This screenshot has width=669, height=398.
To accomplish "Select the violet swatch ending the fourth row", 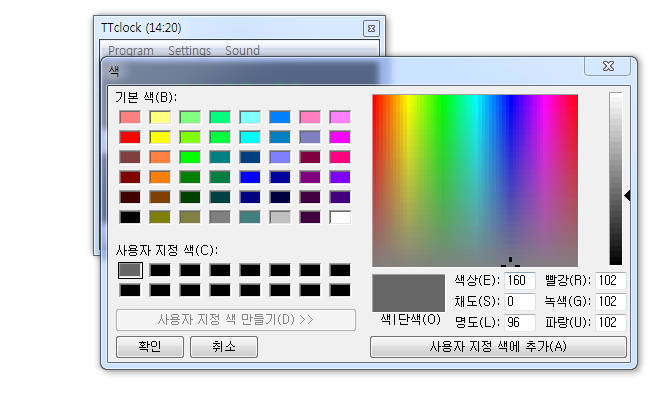I will tap(340, 177).
